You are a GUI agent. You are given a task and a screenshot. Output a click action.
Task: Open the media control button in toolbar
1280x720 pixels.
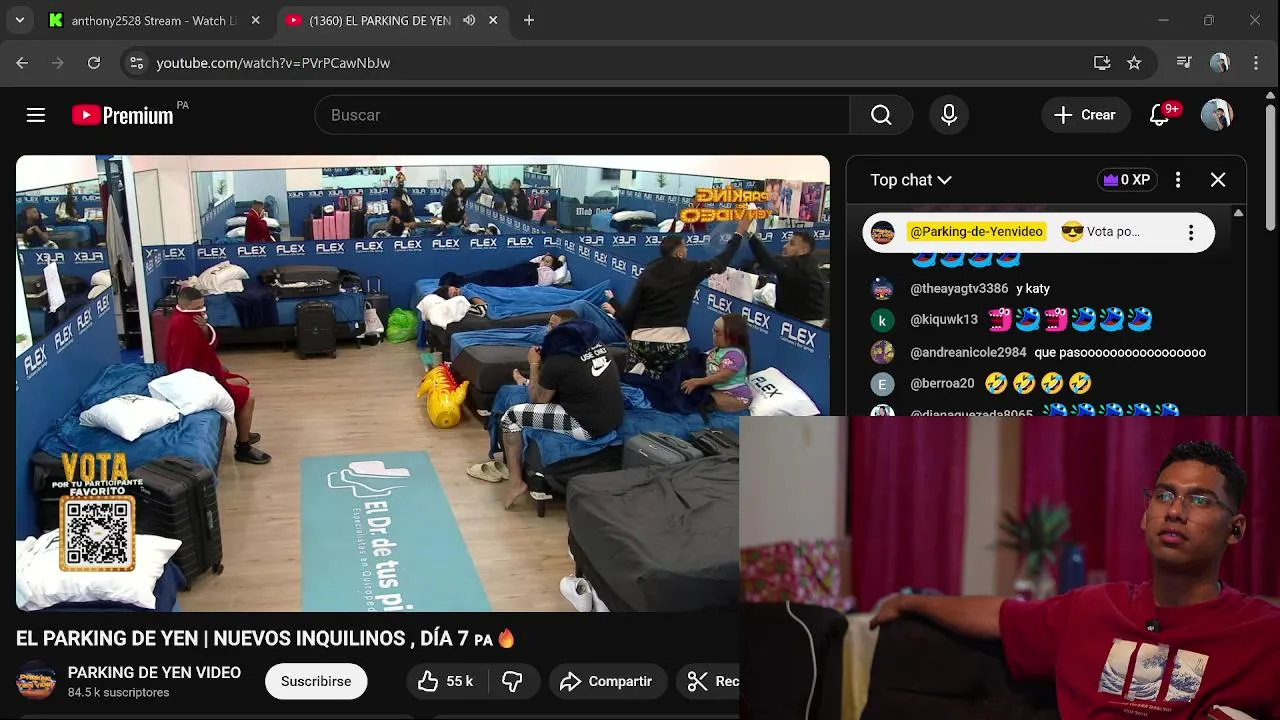coord(1184,62)
